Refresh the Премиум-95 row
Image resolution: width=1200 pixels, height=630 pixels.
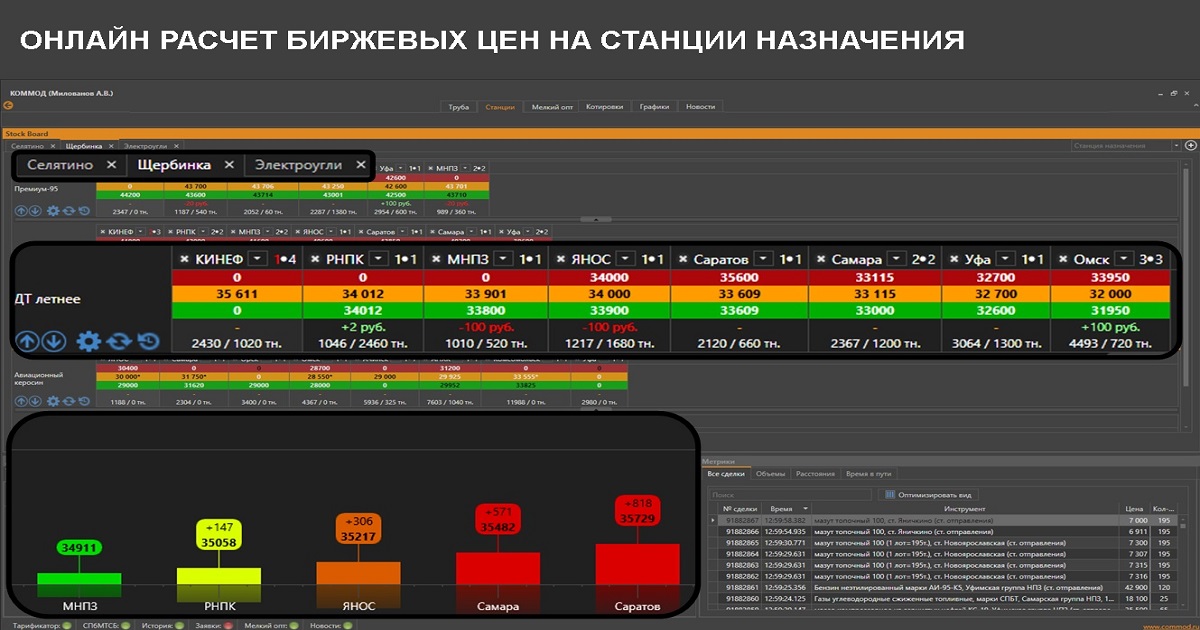pyautogui.click(x=69, y=211)
